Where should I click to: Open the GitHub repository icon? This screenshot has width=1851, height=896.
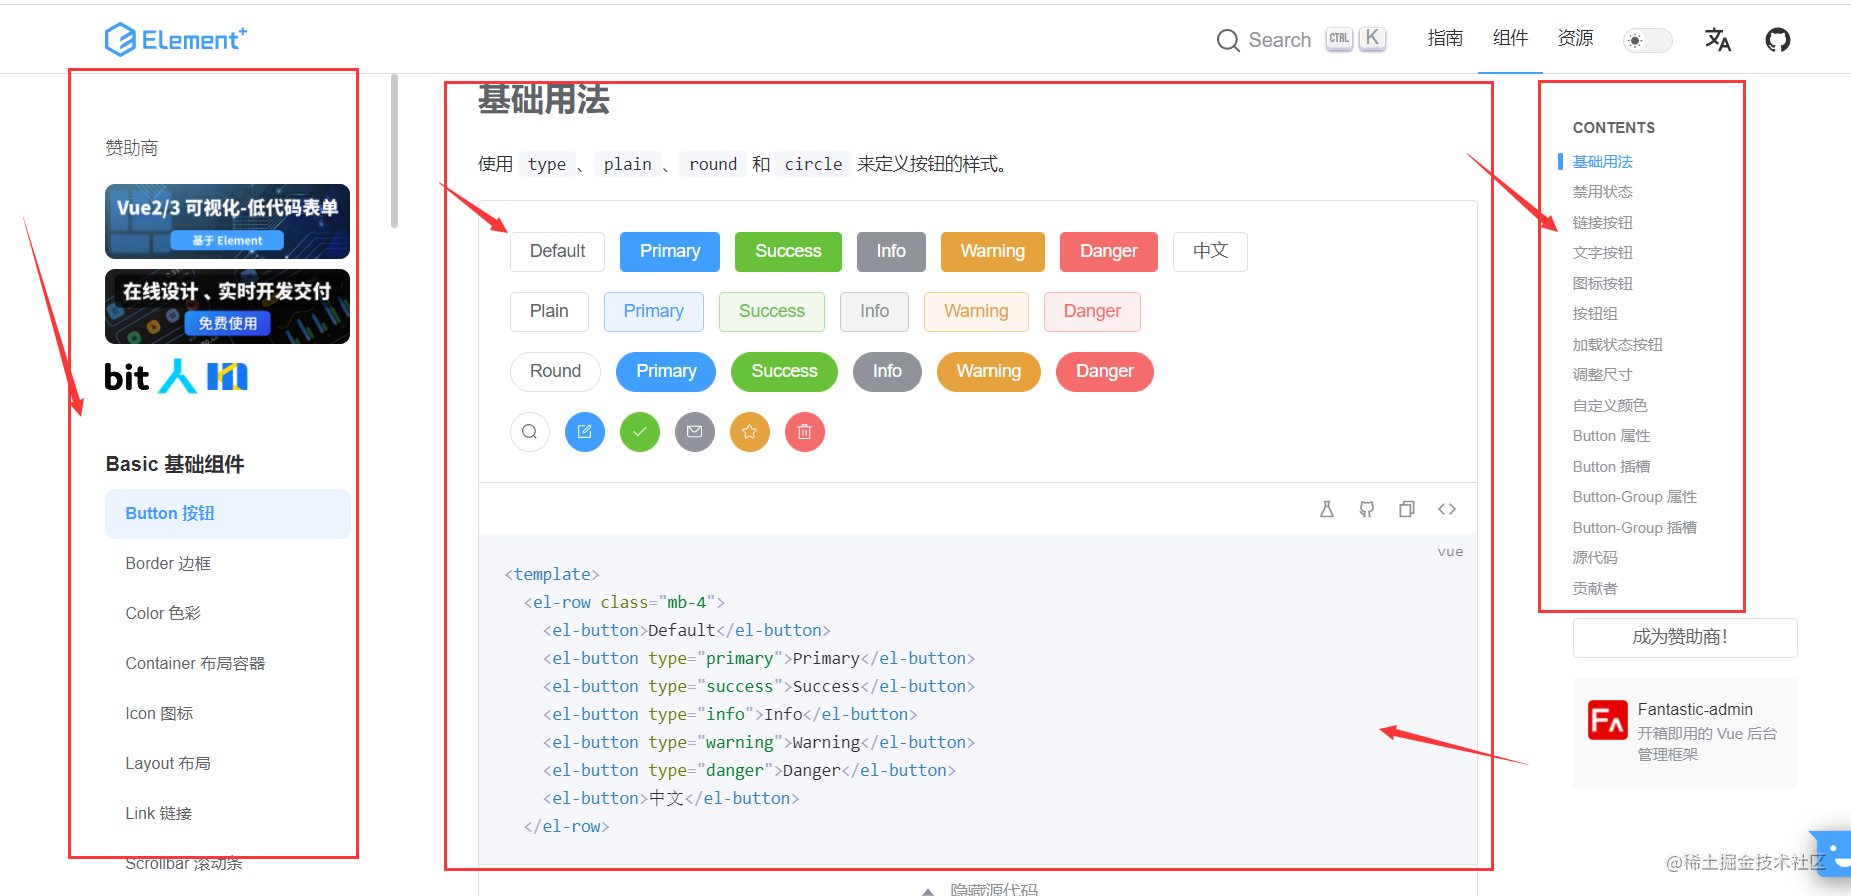point(1778,40)
